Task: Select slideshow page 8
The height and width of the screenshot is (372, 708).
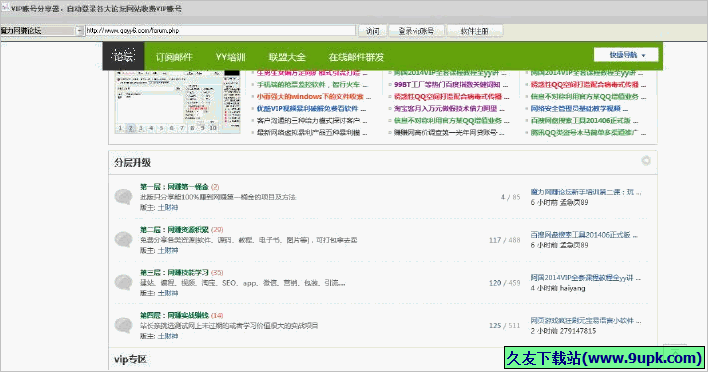Action: 192,128
